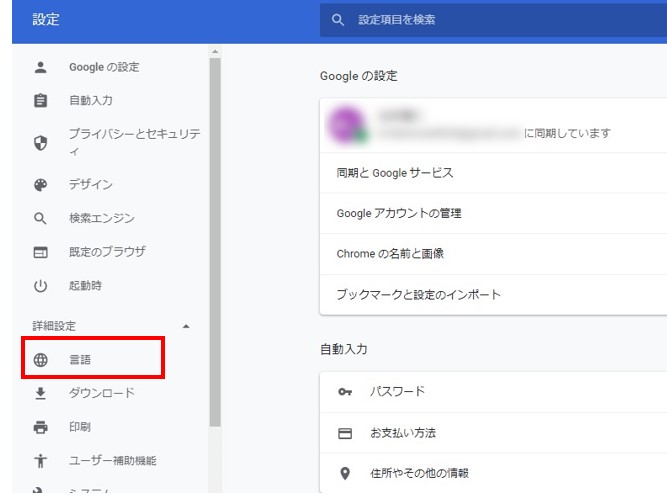Image resolution: width=667 pixels, height=497 pixels.
Task: Click the location pin icon beside 住所
Action: coord(345,473)
